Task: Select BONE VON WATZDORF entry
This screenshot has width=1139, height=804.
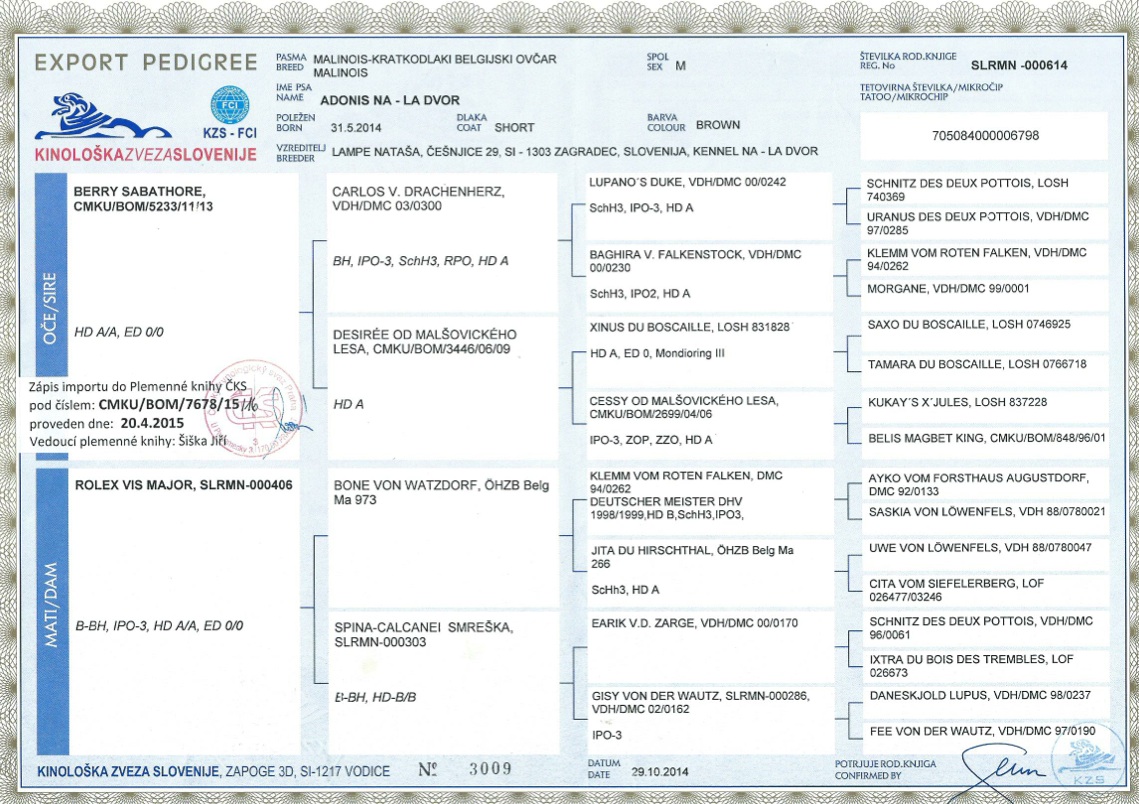Action: click(444, 539)
